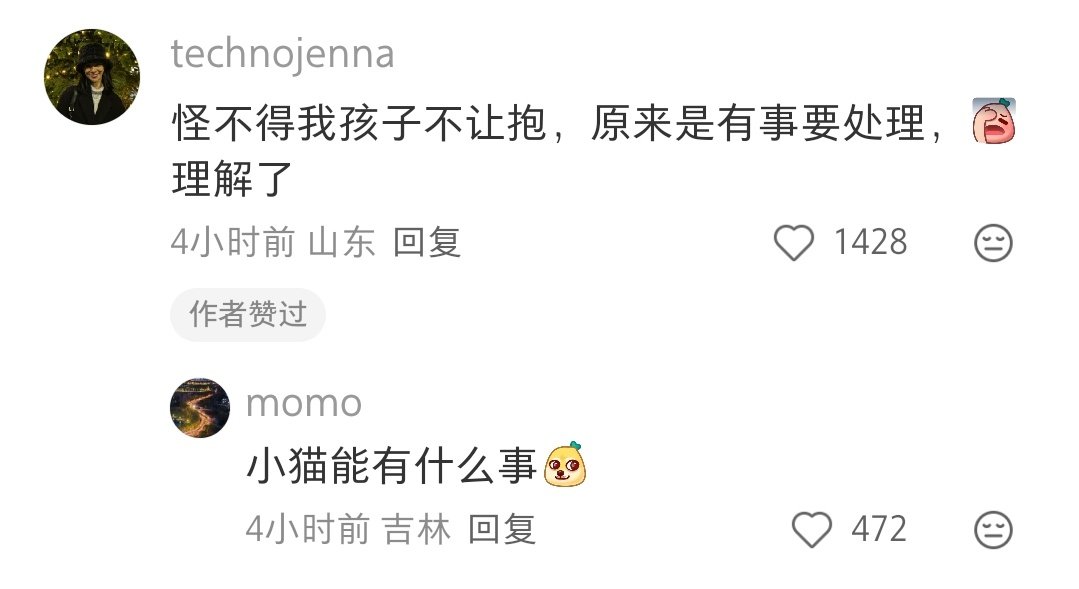The width and height of the screenshot is (1079, 589).
Task: Click the facepalm emoji in technojenna's comment
Action: (994, 121)
